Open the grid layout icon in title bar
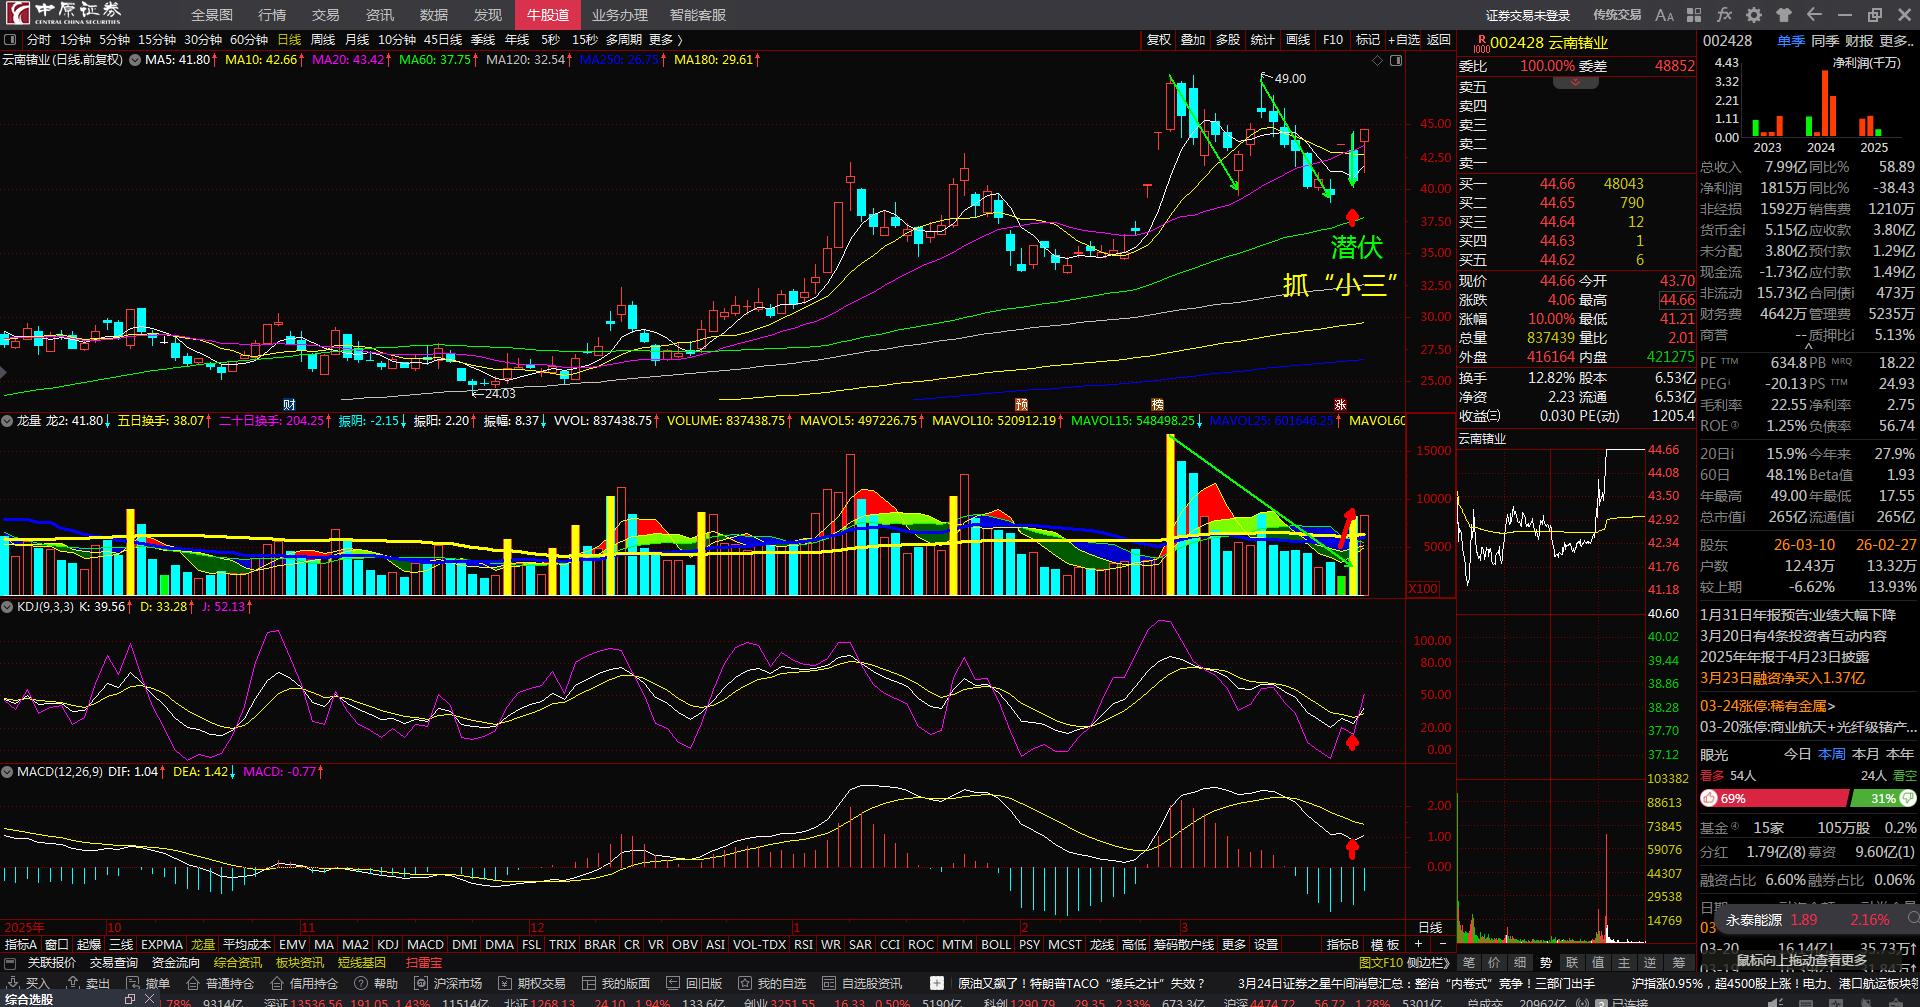This screenshot has height=1007, width=1920. coord(1694,15)
